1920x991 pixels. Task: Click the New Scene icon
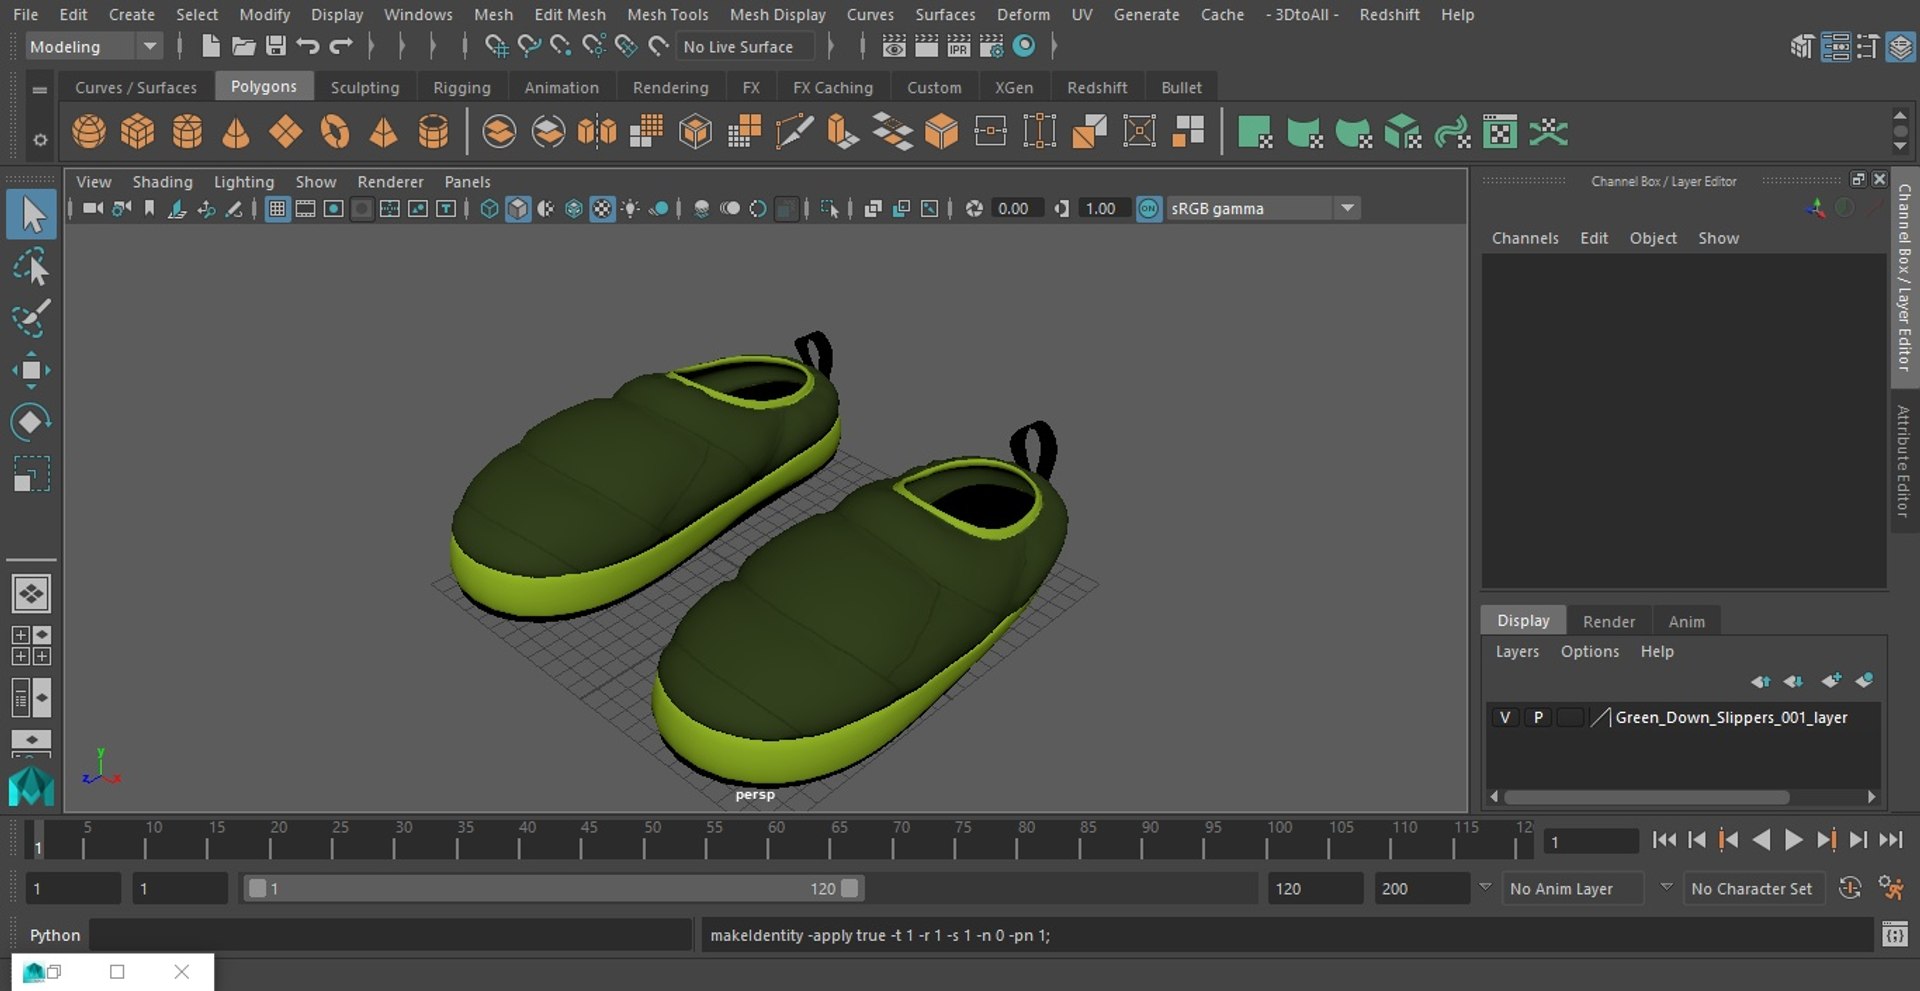tap(210, 46)
